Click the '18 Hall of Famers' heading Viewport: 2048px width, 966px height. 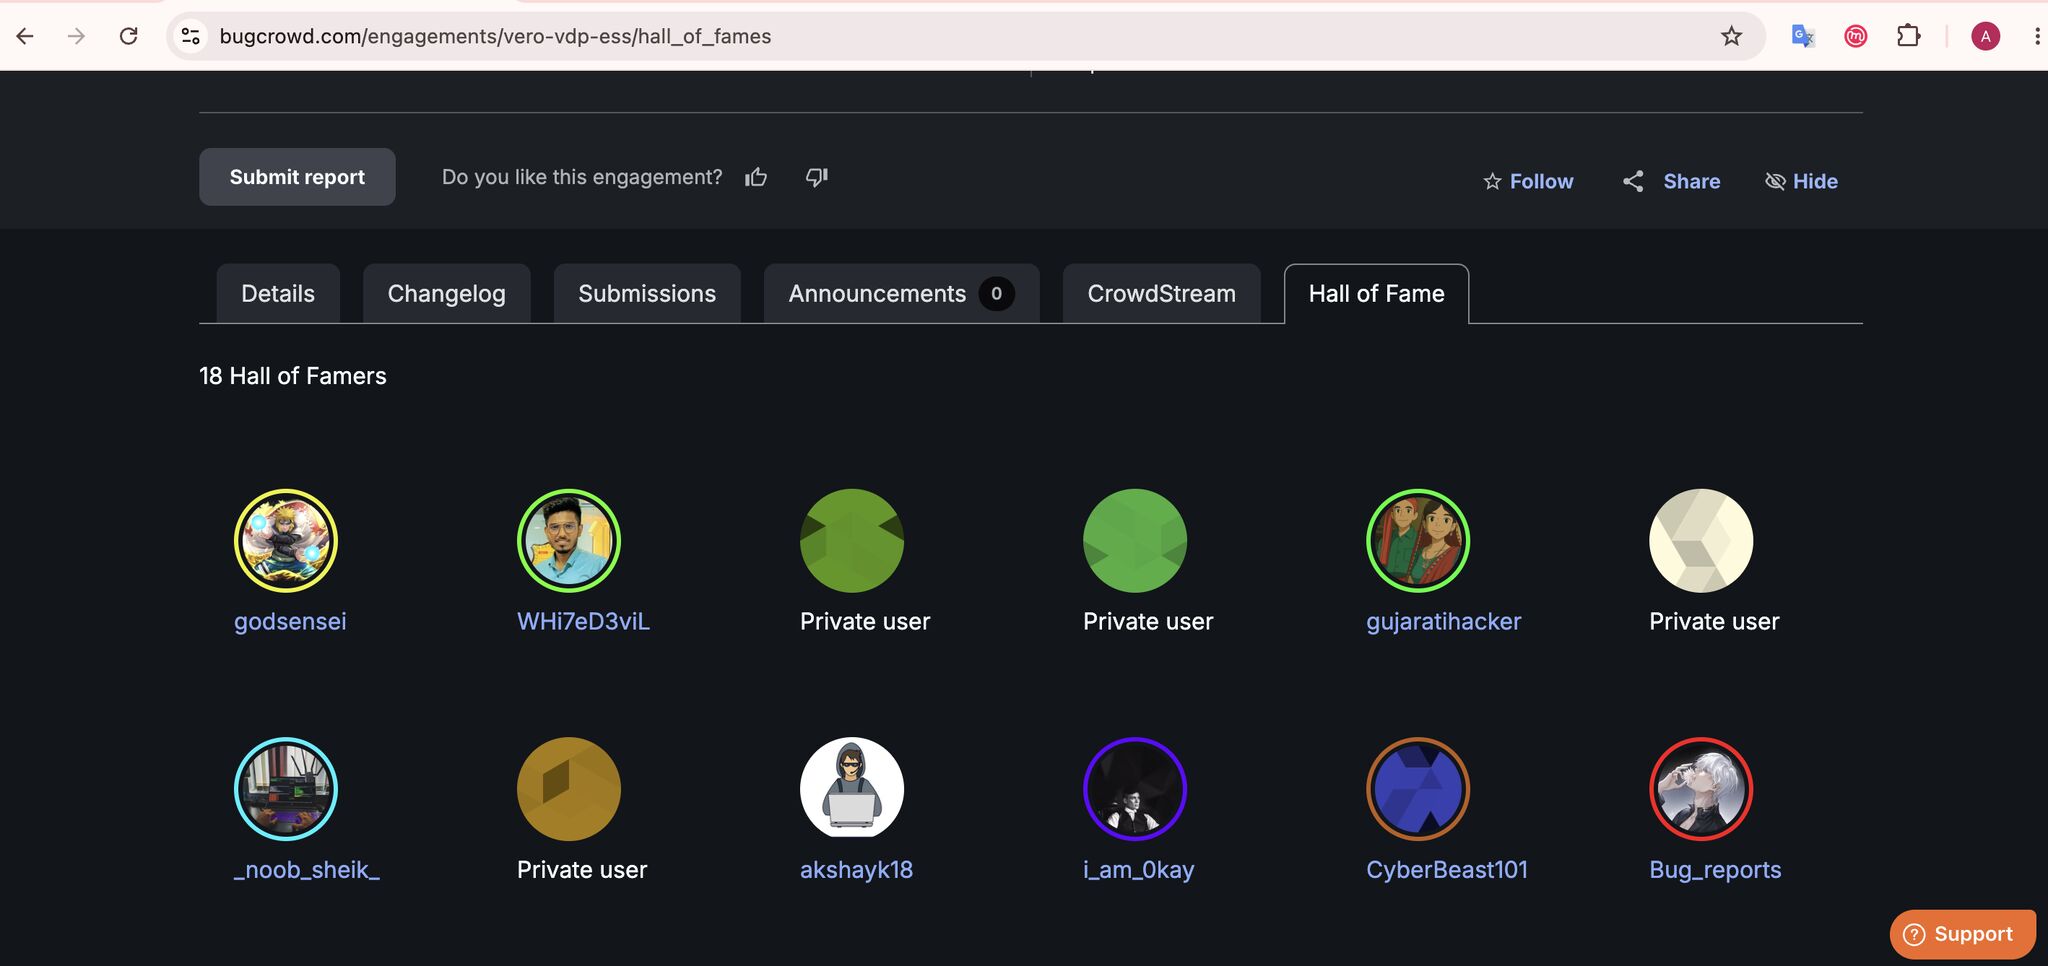(293, 376)
